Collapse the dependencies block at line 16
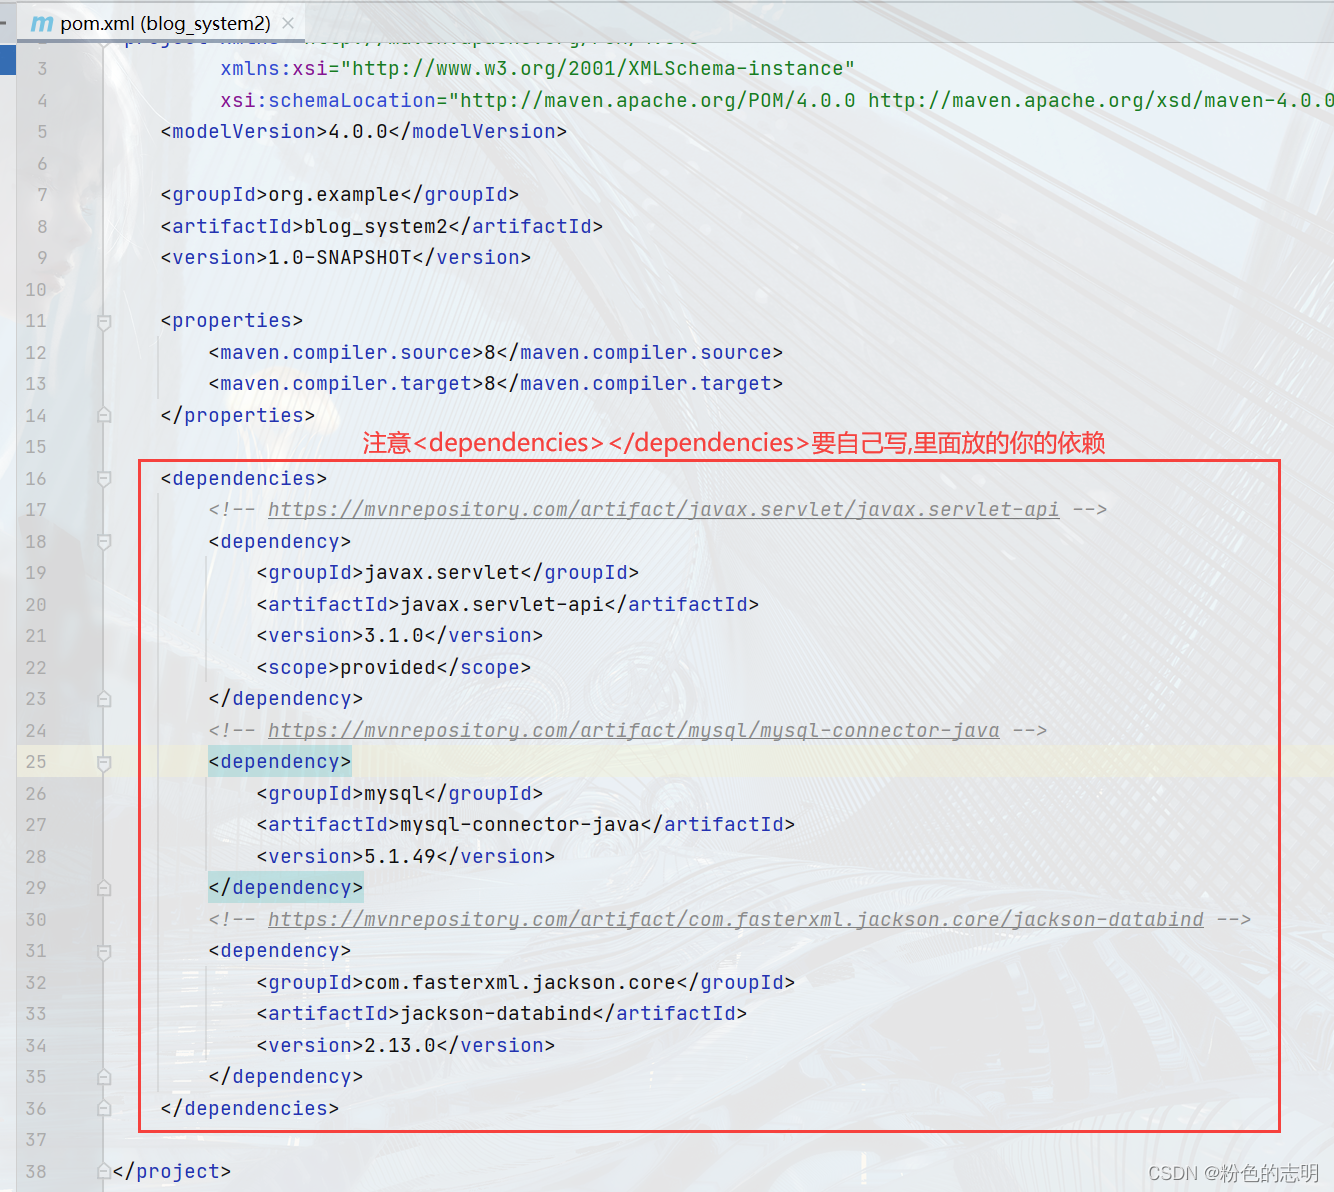 point(104,478)
